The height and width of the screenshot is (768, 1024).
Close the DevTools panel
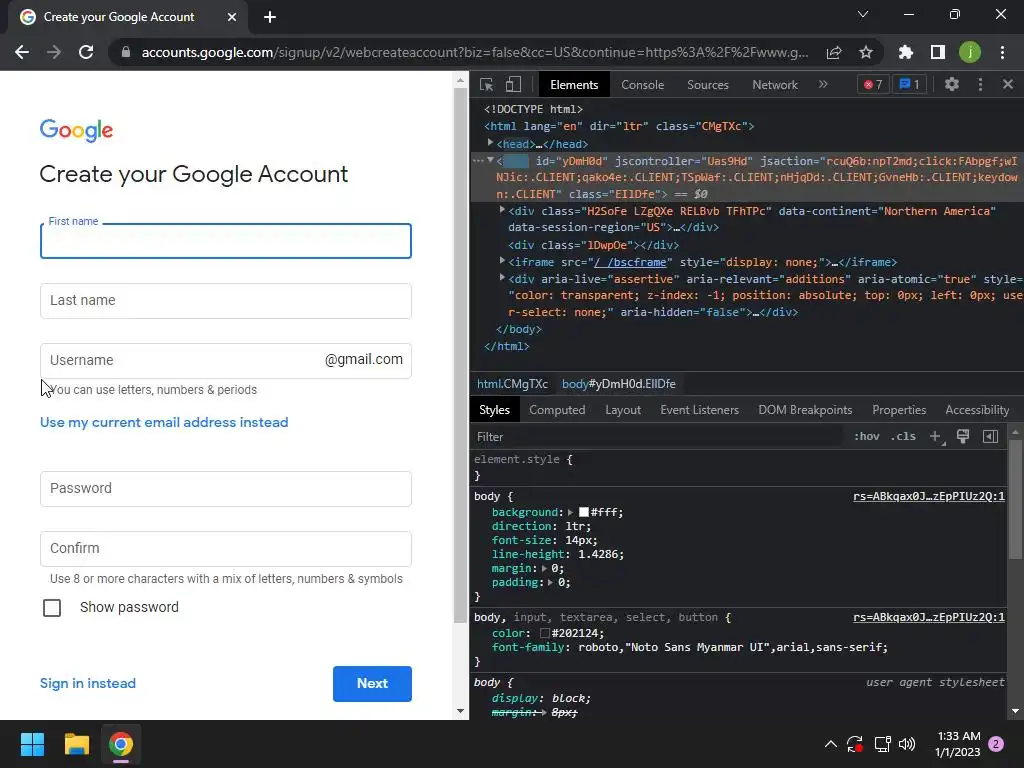pos(1008,84)
